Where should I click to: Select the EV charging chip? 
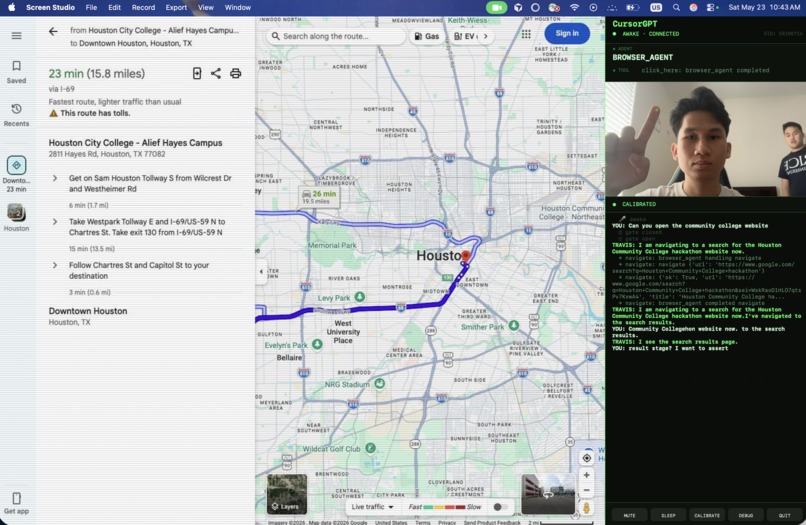pos(465,36)
